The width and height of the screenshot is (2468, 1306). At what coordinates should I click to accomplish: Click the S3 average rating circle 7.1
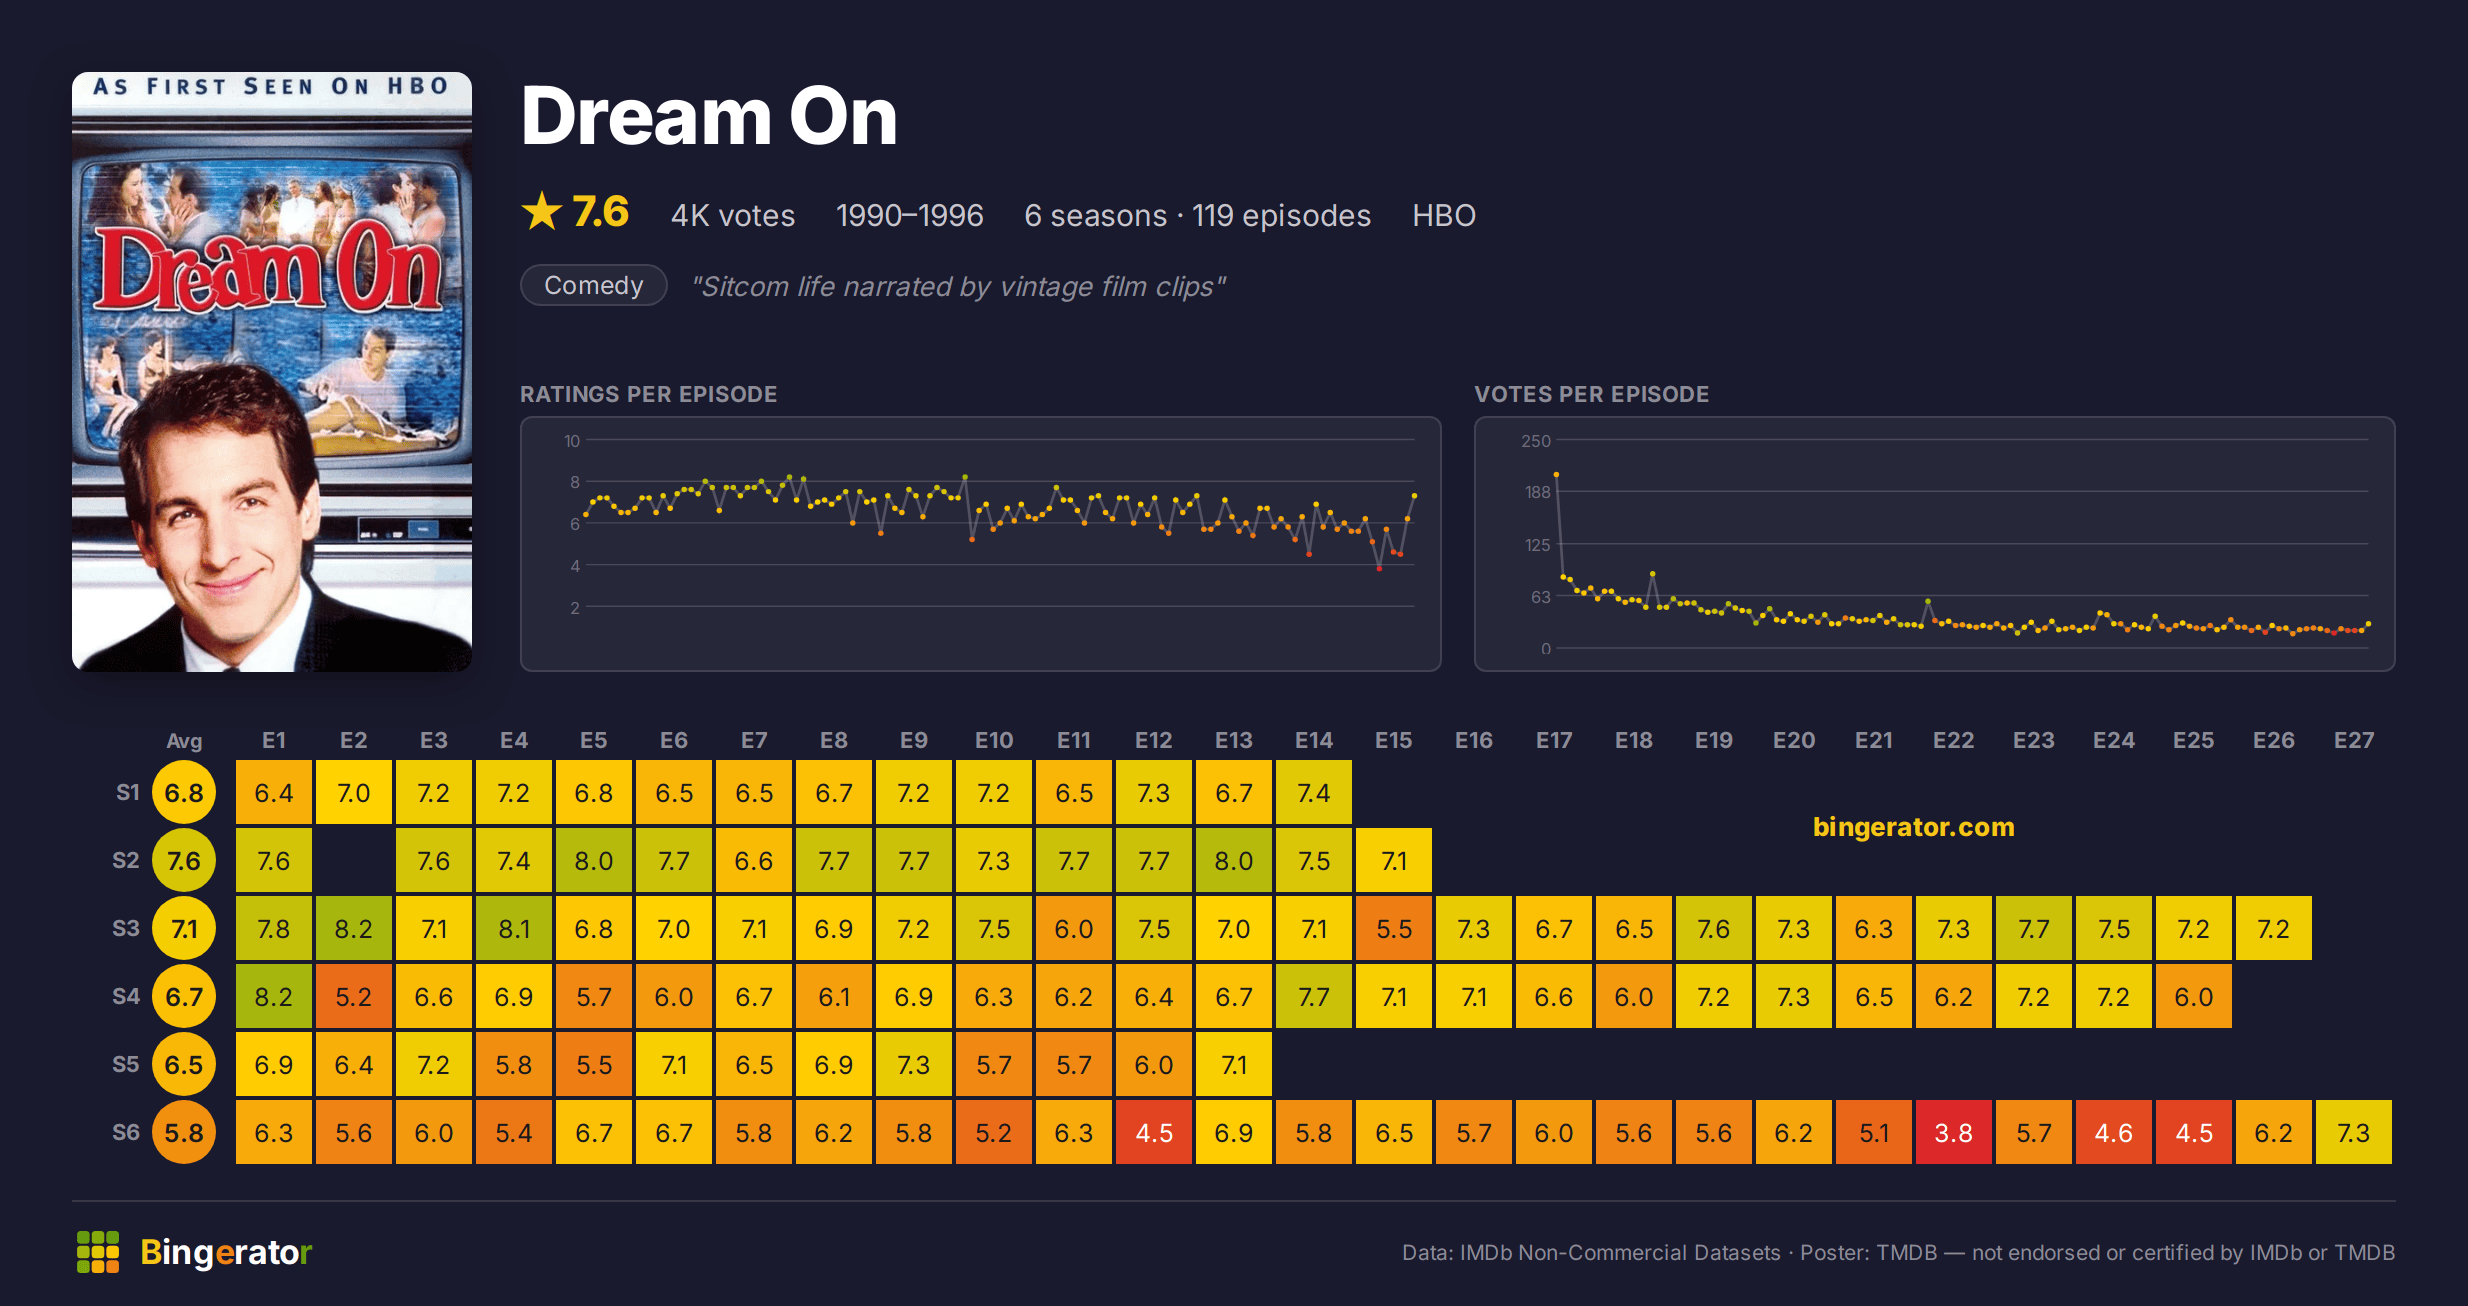coord(184,929)
